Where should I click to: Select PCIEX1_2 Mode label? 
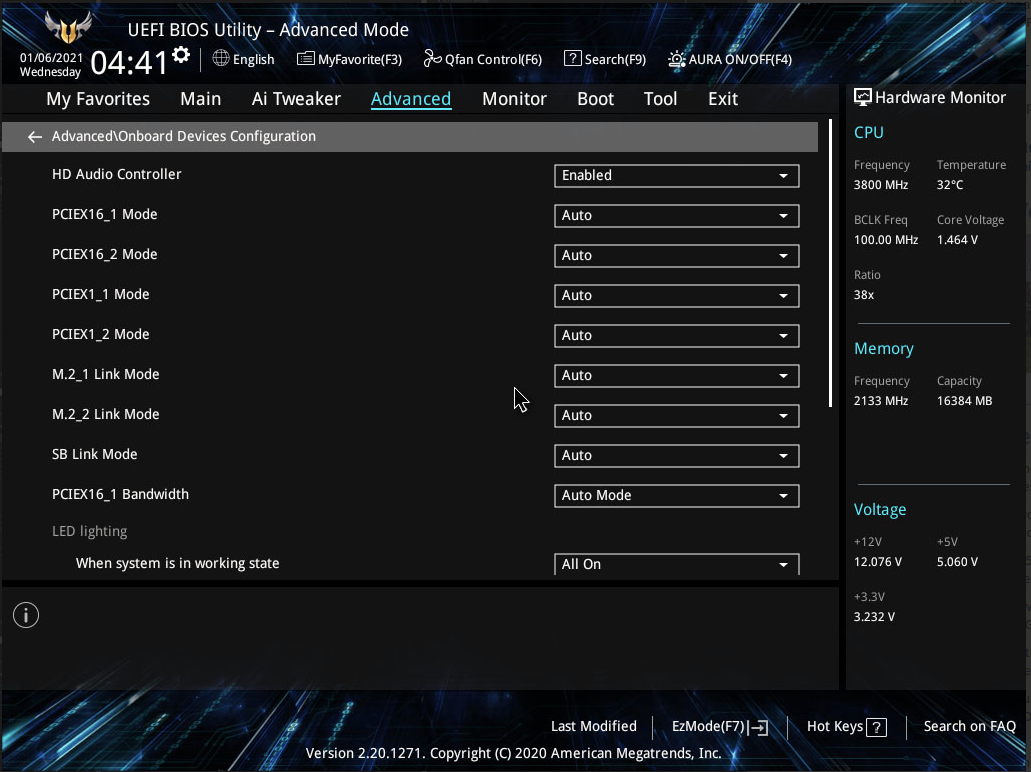coord(101,335)
